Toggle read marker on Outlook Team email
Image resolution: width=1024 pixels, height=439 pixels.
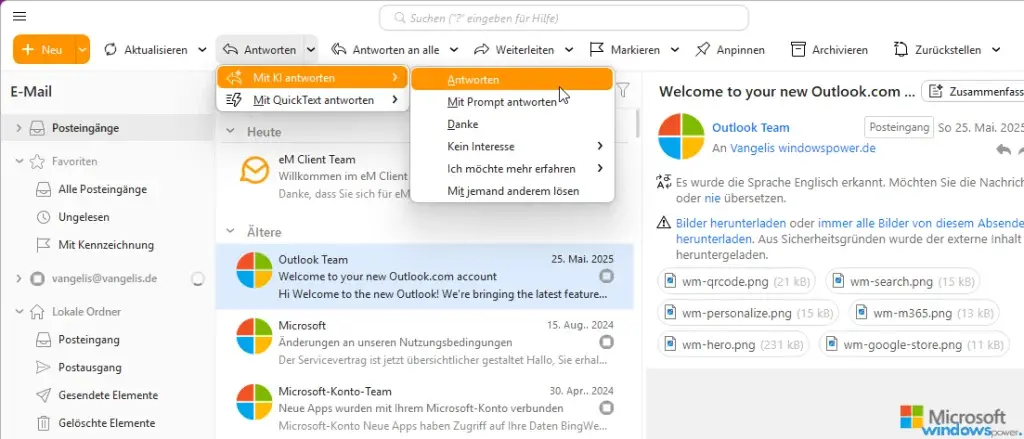coord(607,276)
